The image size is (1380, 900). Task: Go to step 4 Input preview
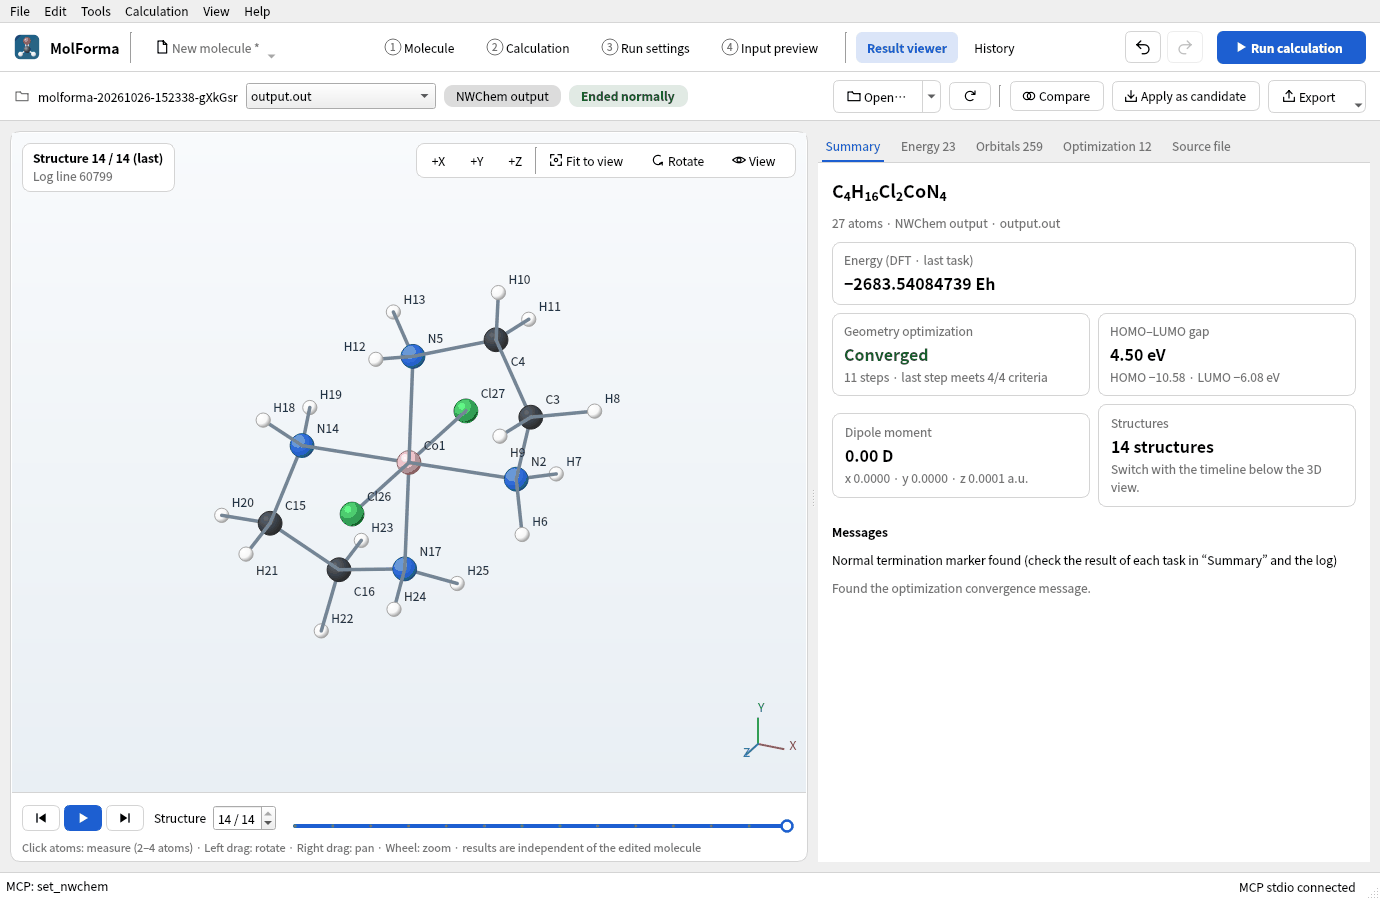[770, 48]
